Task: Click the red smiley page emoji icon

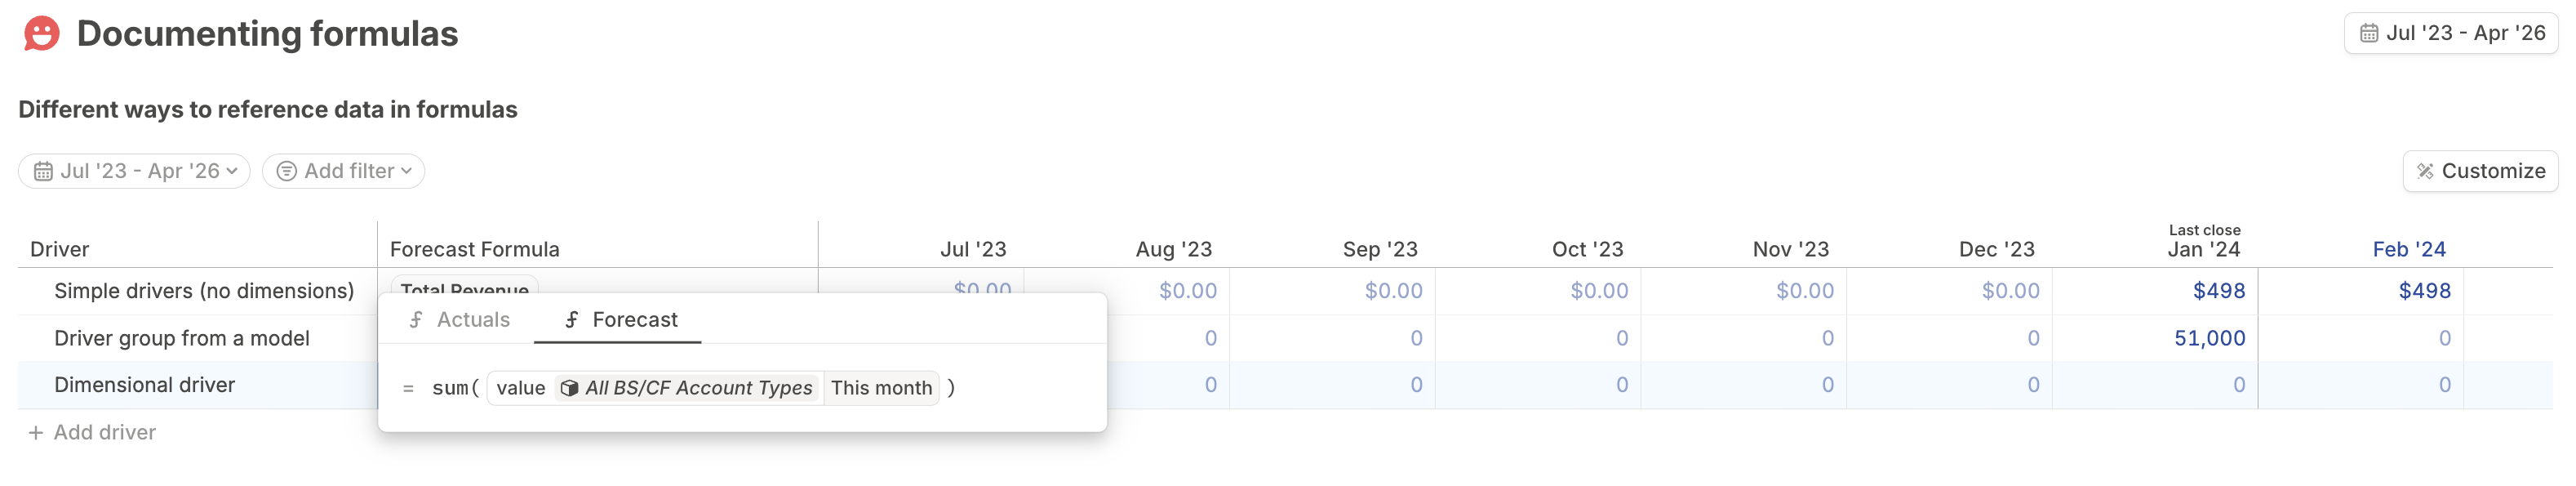Action: click(x=41, y=33)
